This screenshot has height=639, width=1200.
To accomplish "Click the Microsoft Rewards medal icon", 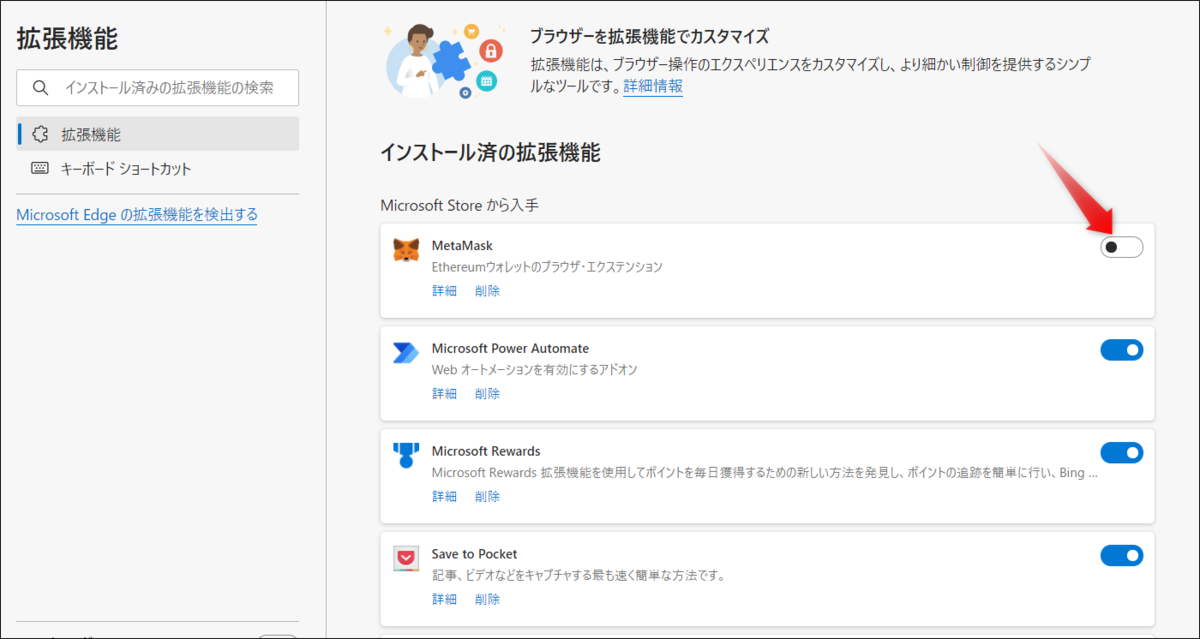I will 406,456.
